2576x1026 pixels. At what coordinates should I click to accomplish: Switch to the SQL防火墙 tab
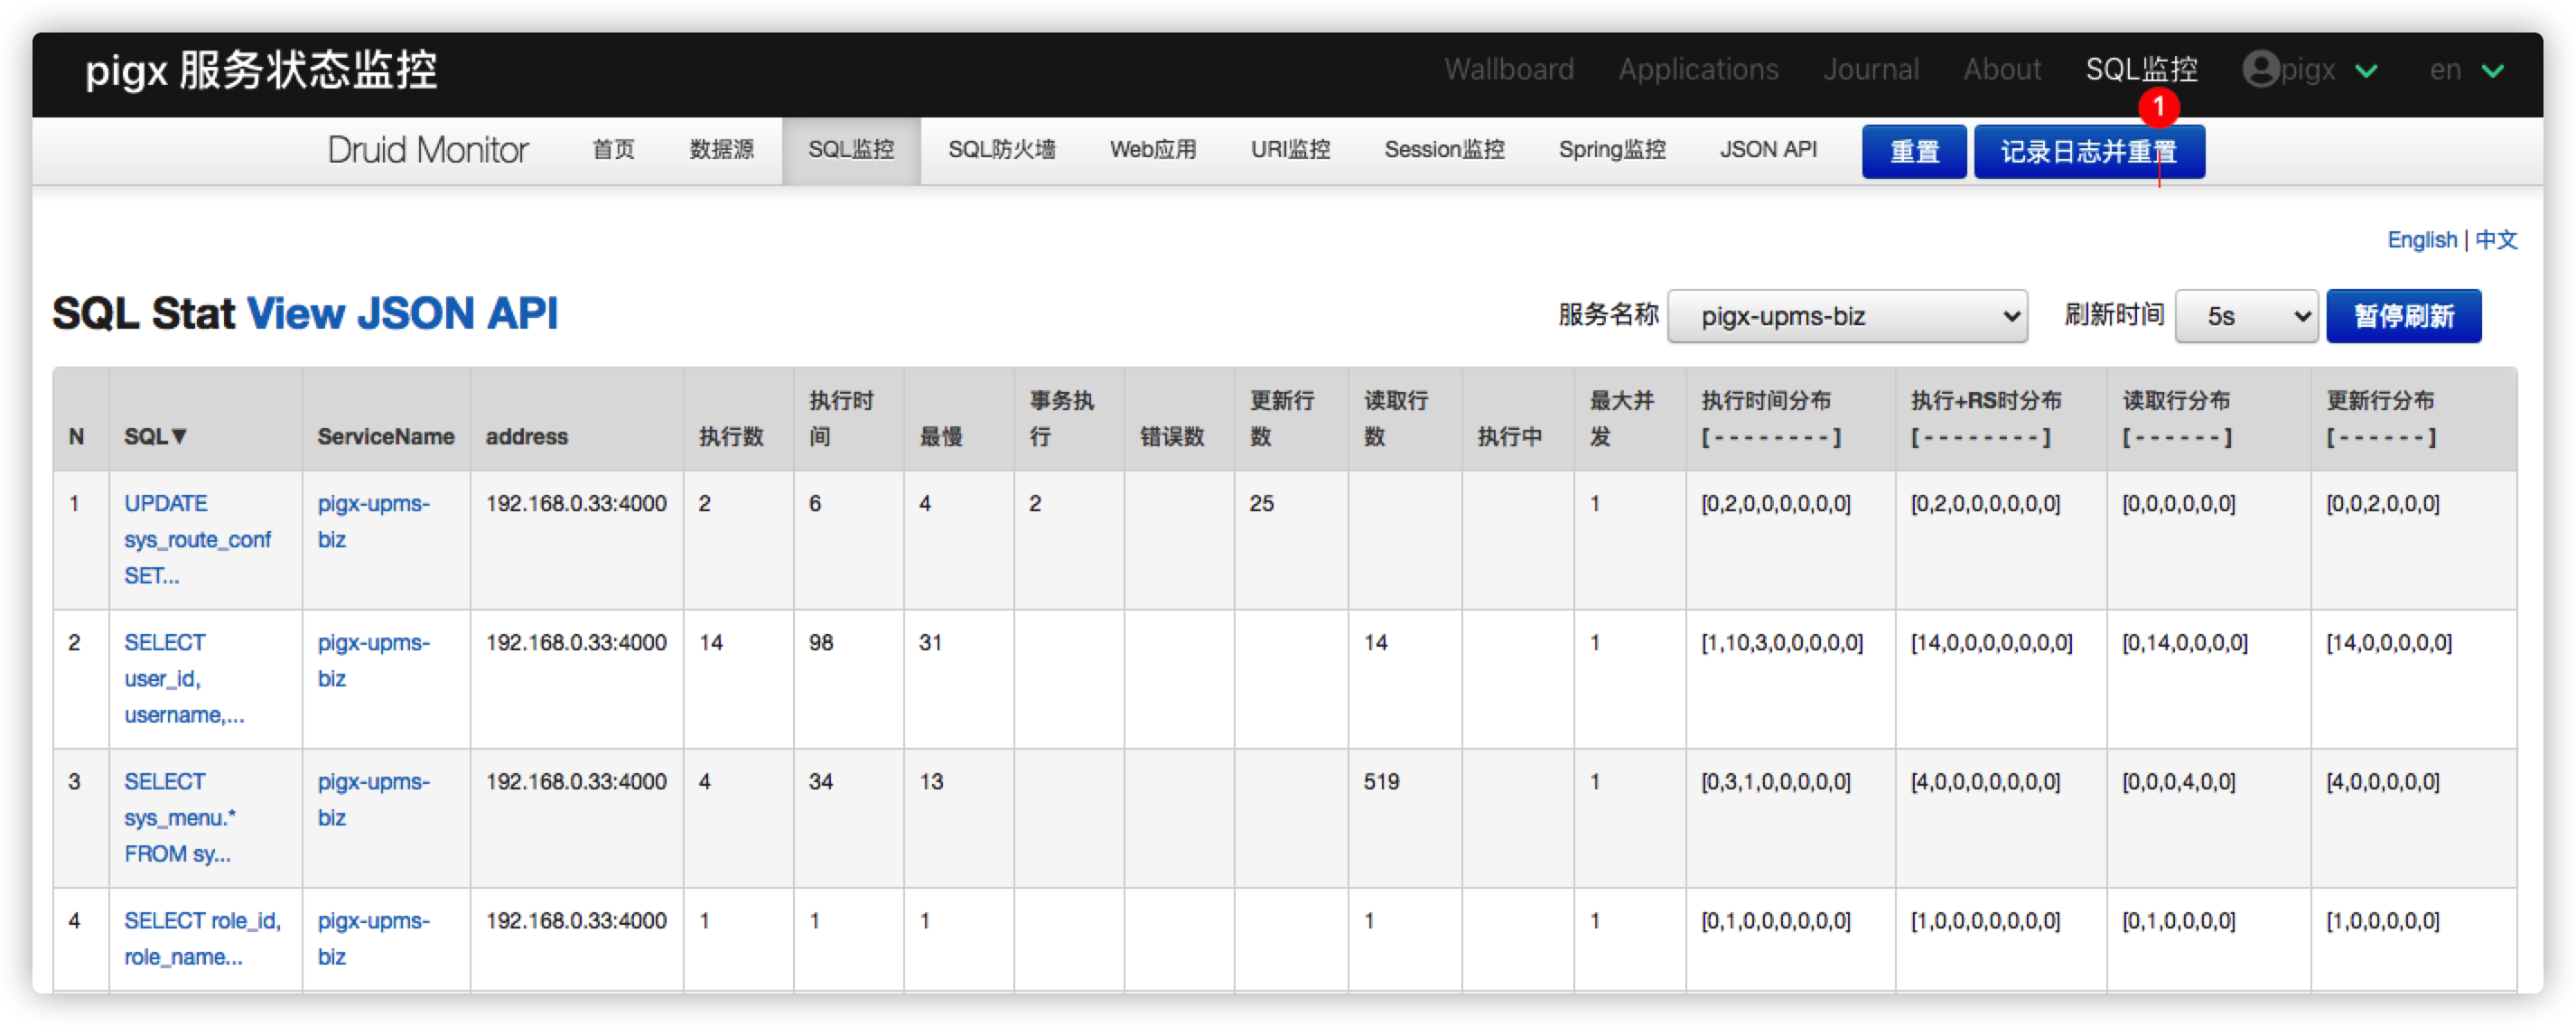1001,150
